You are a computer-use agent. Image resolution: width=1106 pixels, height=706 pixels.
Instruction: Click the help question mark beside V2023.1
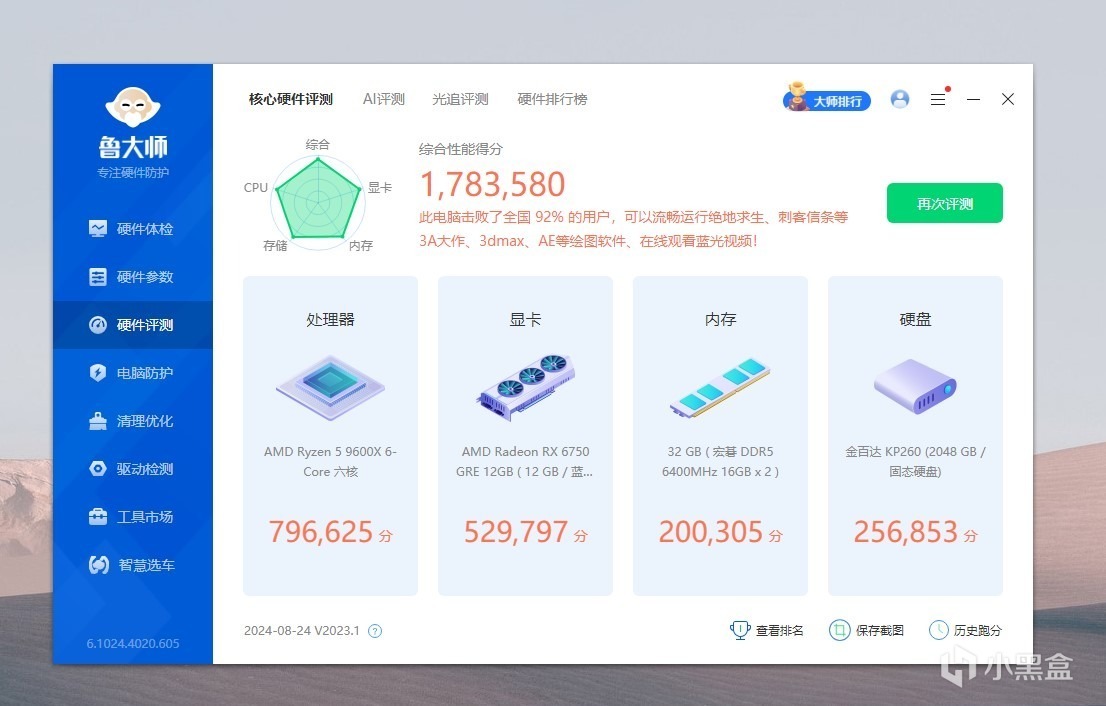point(375,631)
